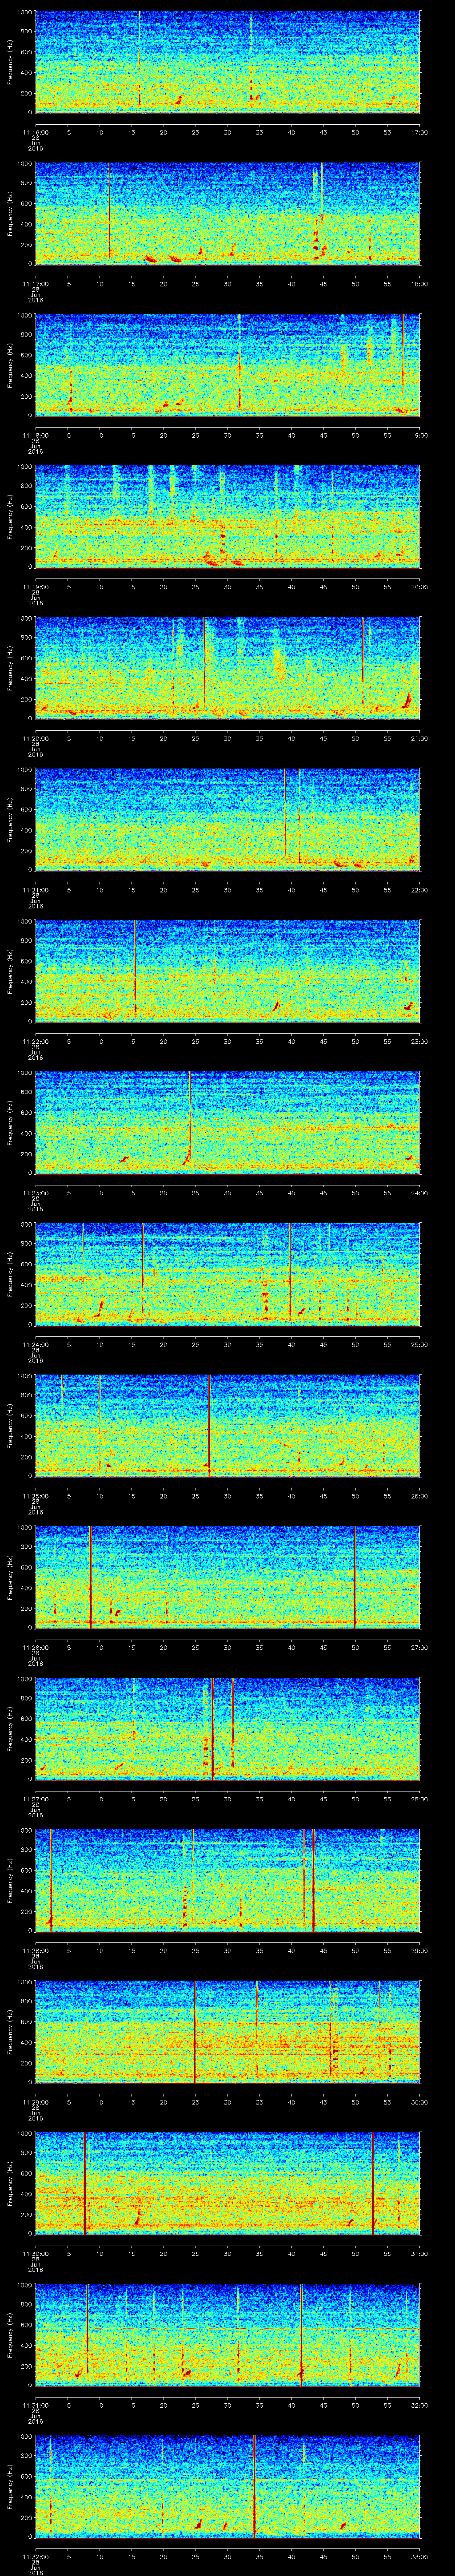The image size is (455, 2576).
Task: Select the spectrogram panel starting at 11:19:00
Action: [x=227, y=516]
